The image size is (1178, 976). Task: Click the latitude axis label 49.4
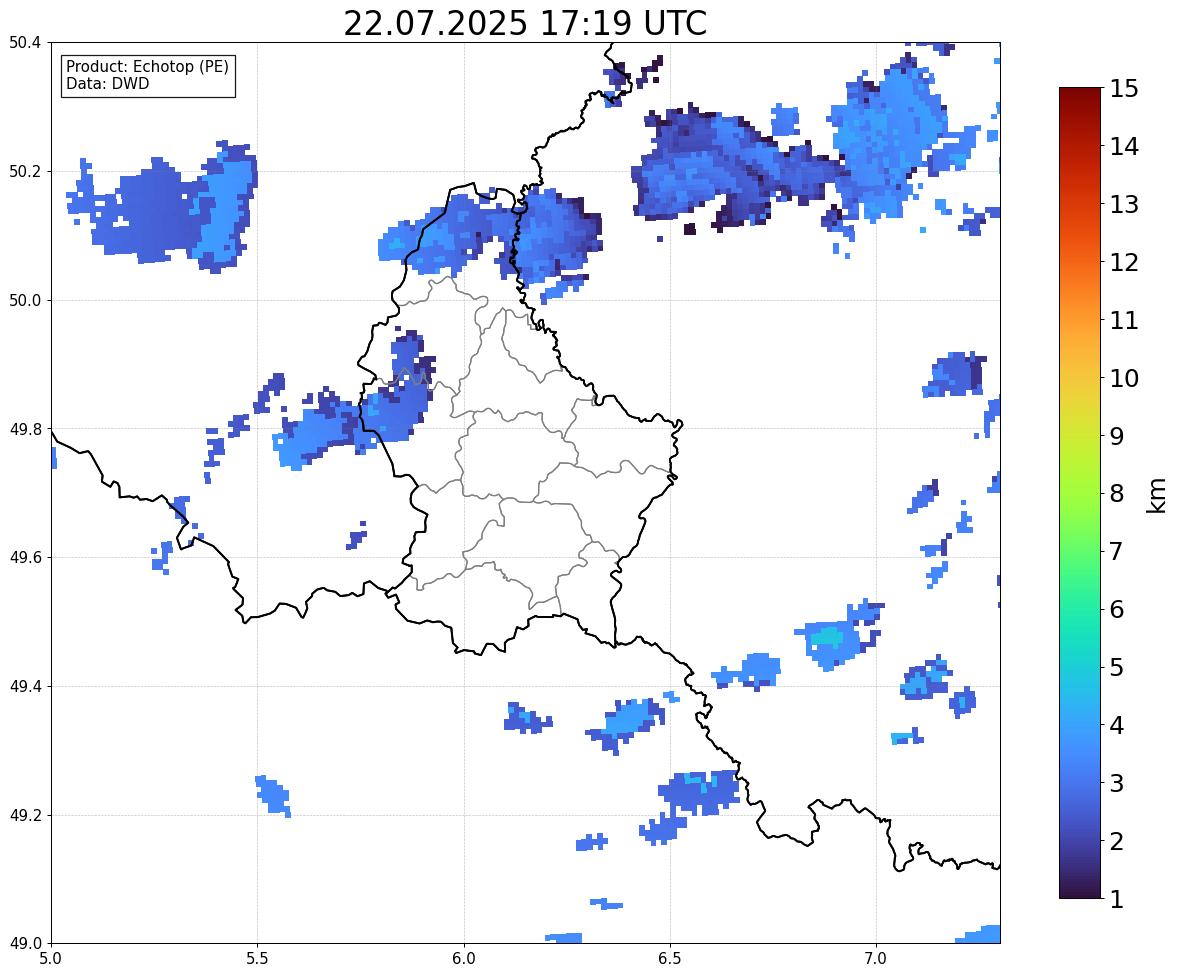(25, 687)
